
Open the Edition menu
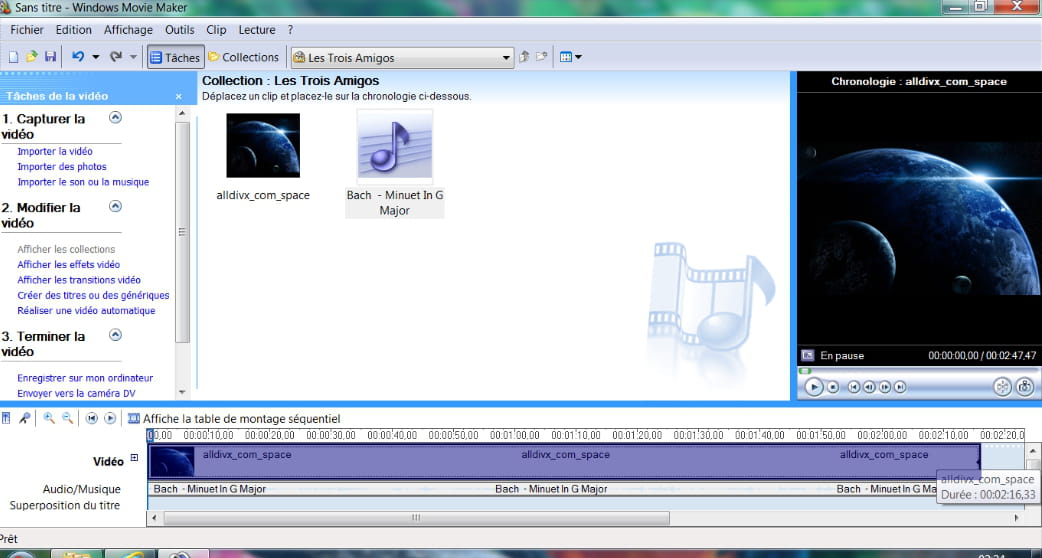point(74,30)
